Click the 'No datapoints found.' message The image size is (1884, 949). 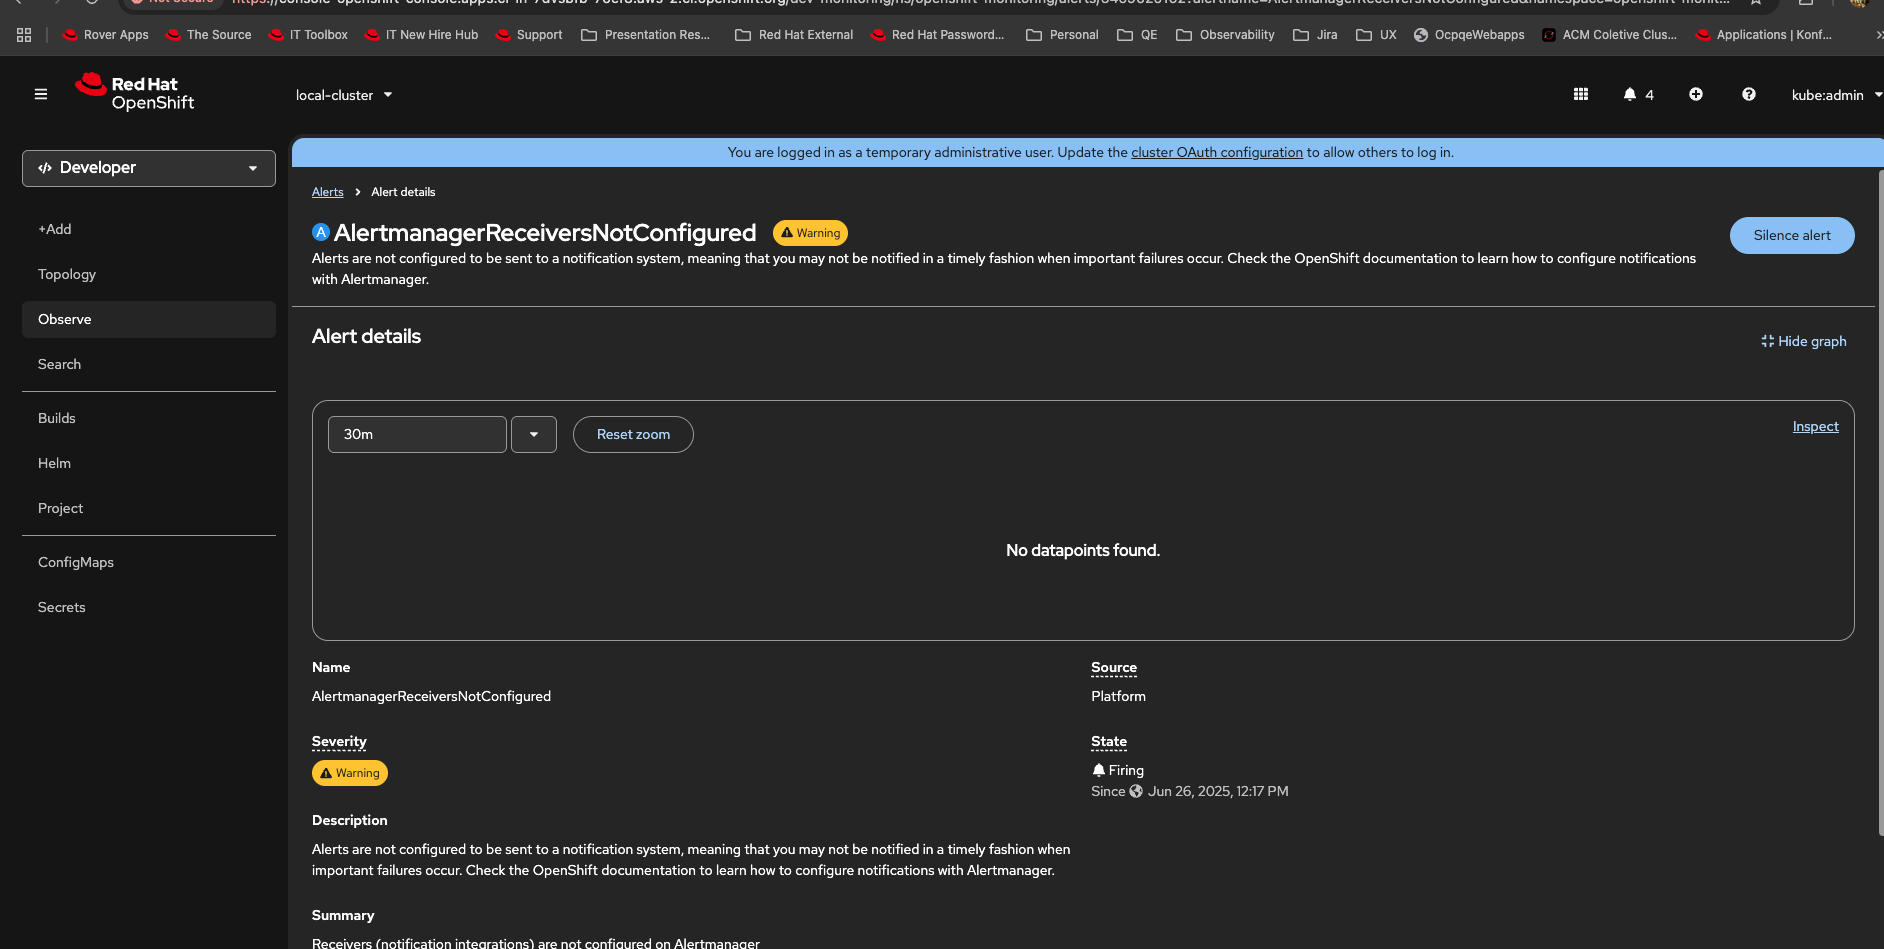(1083, 550)
